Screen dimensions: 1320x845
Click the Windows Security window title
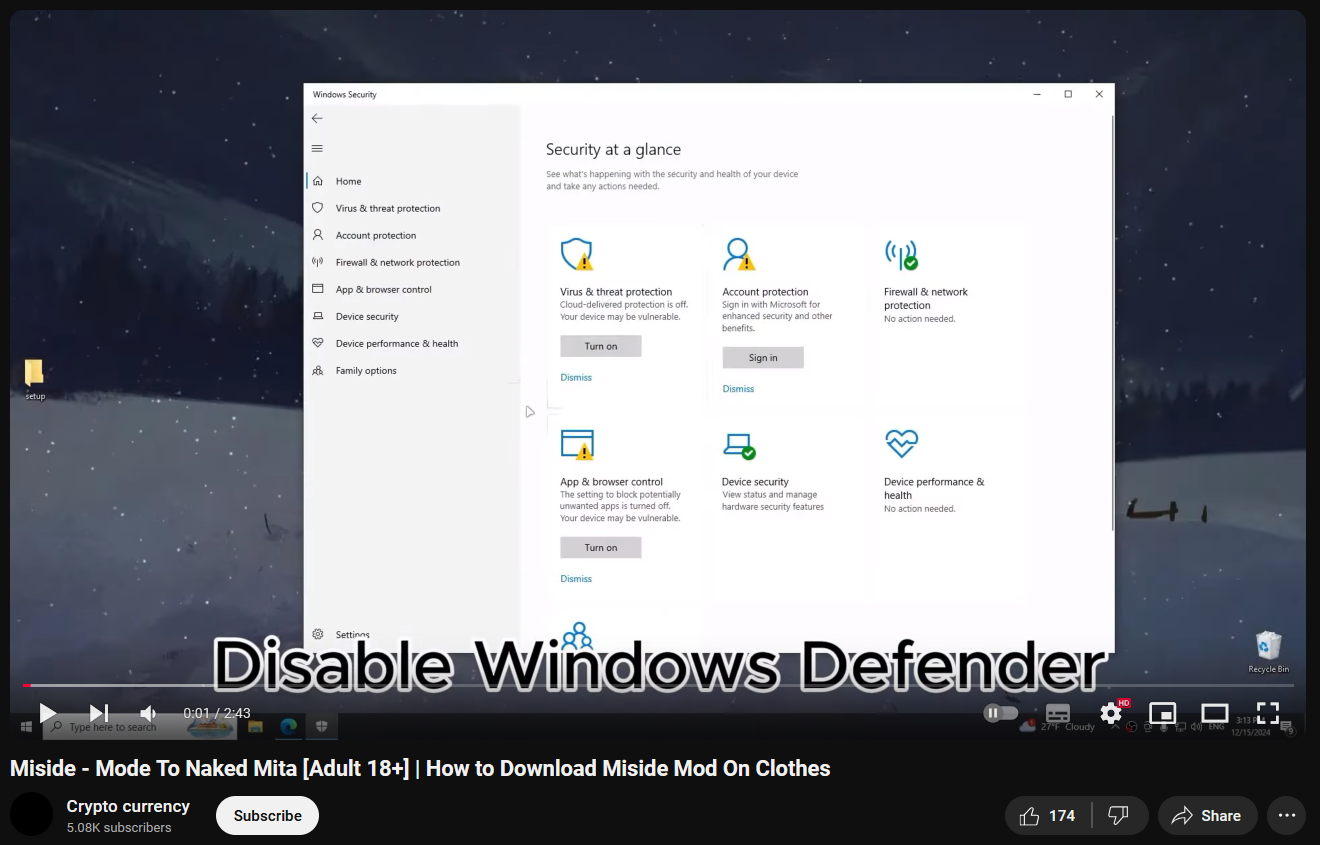[x=345, y=95]
